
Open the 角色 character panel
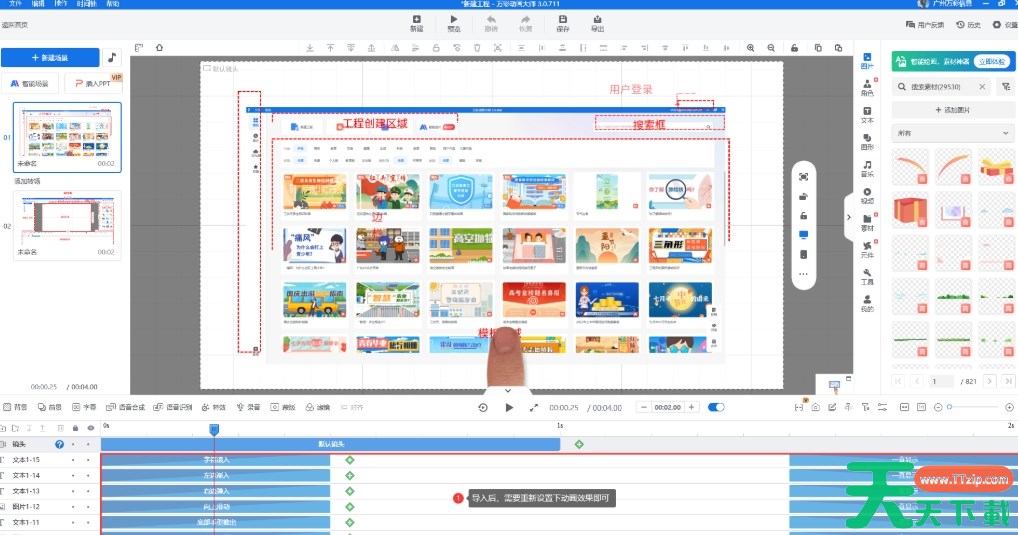pyautogui.click(x=867, y=88)
